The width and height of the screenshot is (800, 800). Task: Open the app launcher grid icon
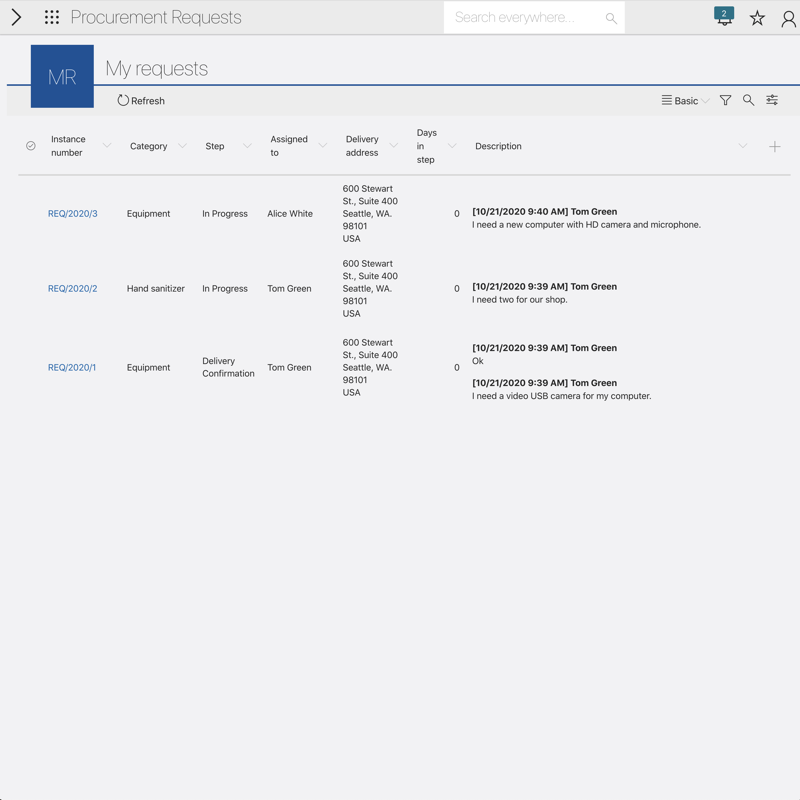point(52,18)
